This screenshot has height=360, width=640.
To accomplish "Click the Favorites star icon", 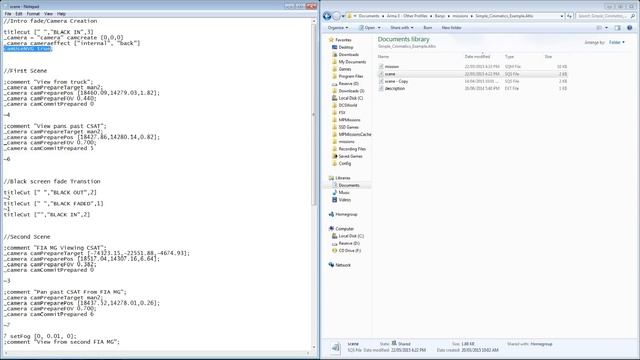I will (331, 40).
